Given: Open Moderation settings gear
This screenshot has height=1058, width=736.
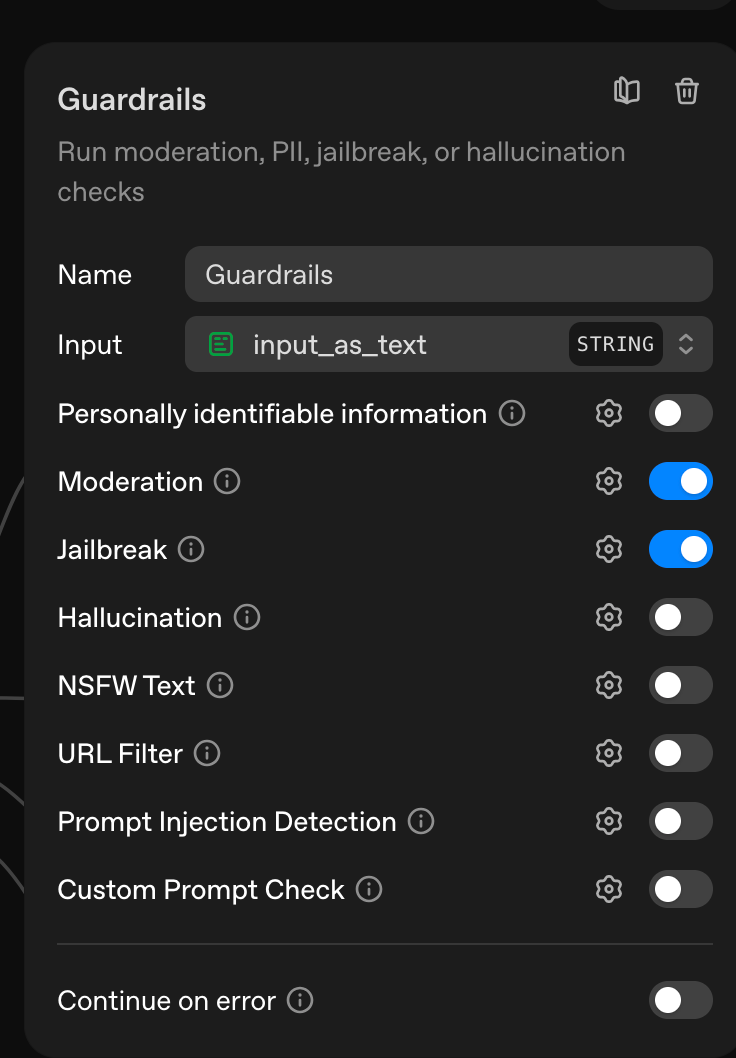Looking at the screenshot, I should [x=608, y=482].
